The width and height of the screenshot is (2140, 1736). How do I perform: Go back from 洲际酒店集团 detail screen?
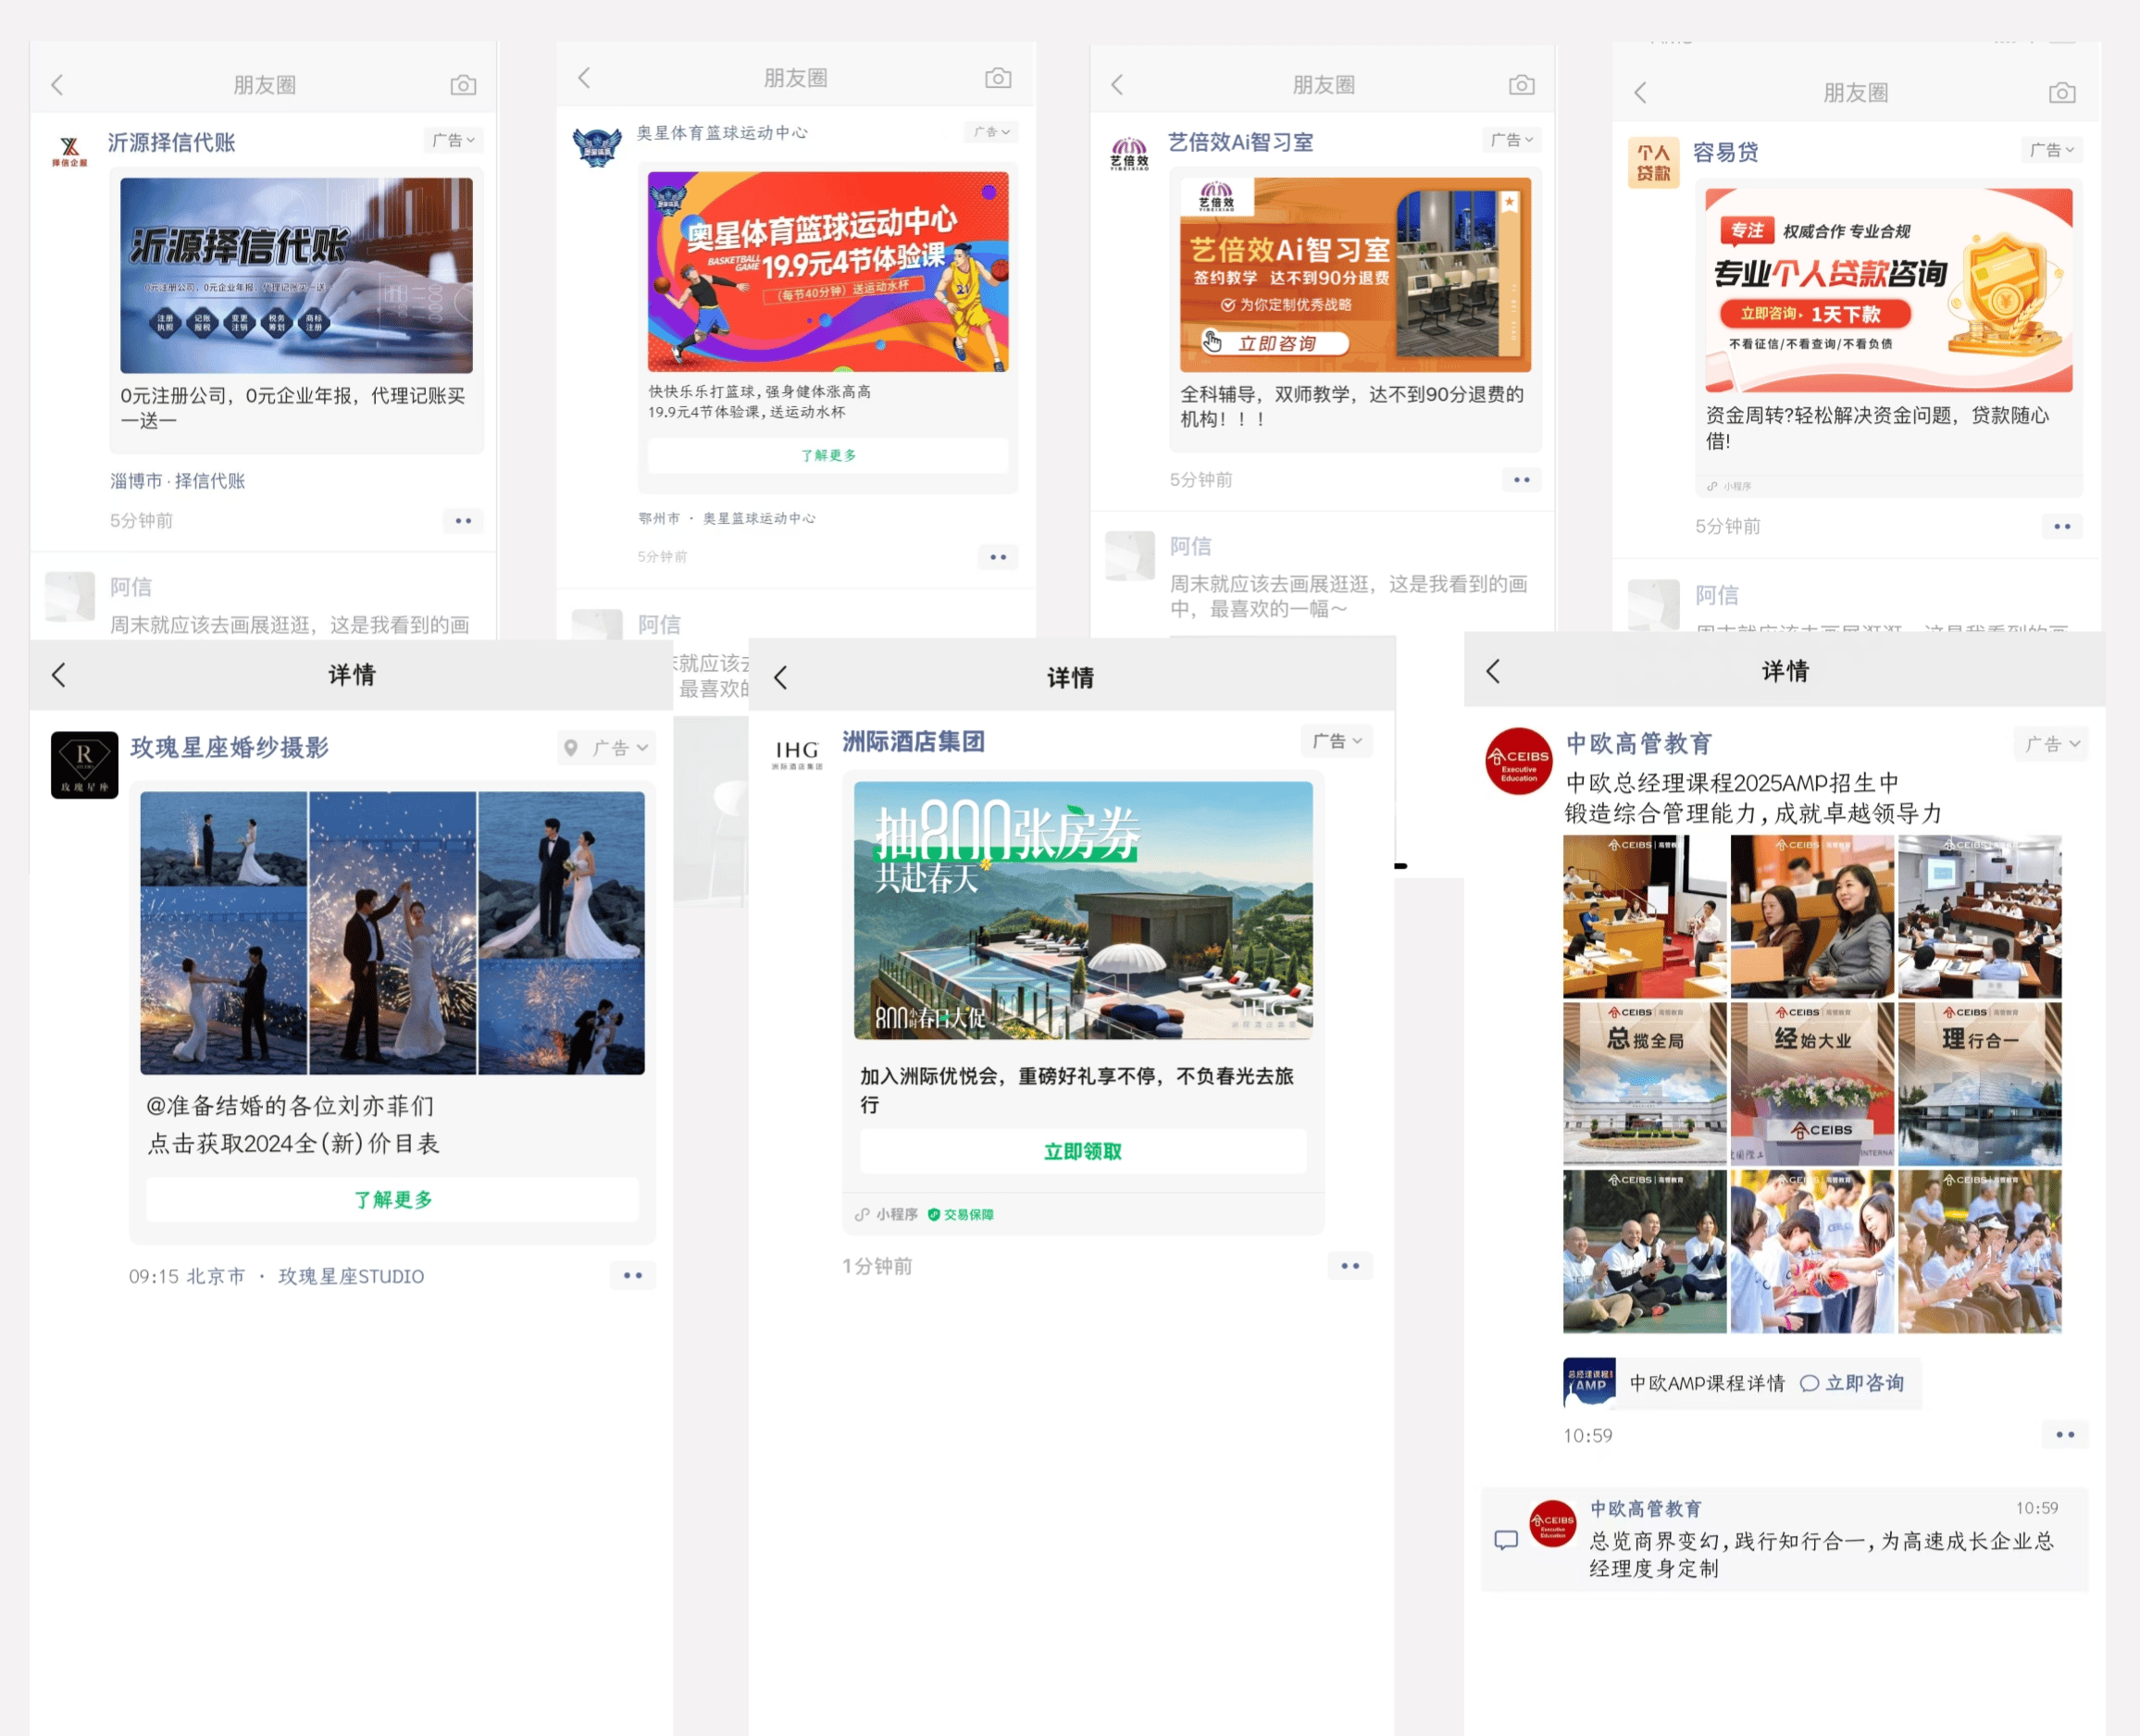(781, 678)
